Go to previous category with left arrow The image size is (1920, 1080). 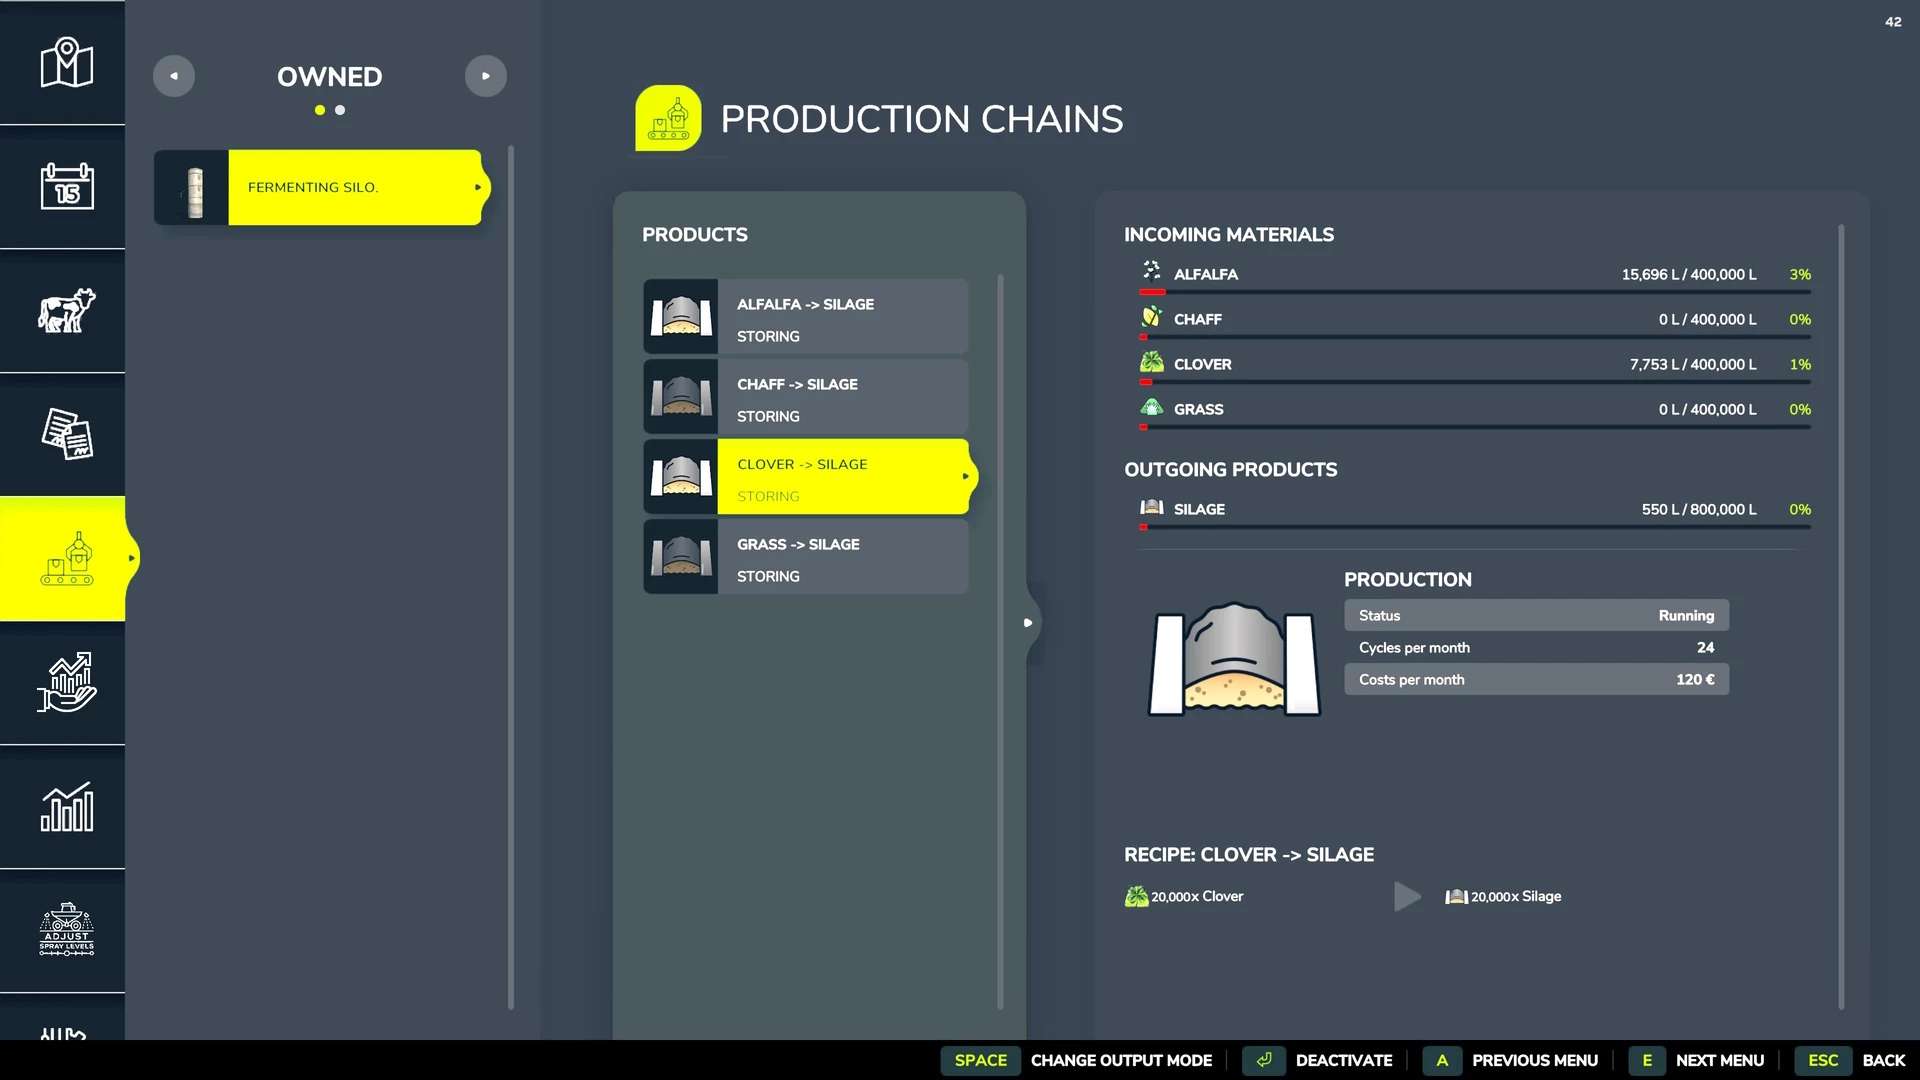(174, 76)
